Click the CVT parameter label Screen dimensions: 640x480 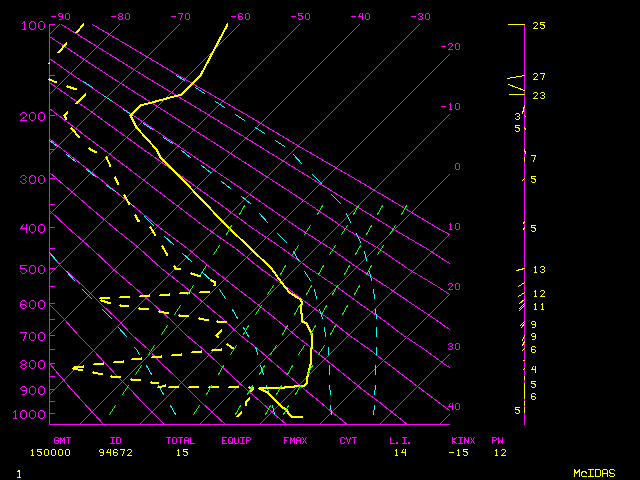[348, 440]
